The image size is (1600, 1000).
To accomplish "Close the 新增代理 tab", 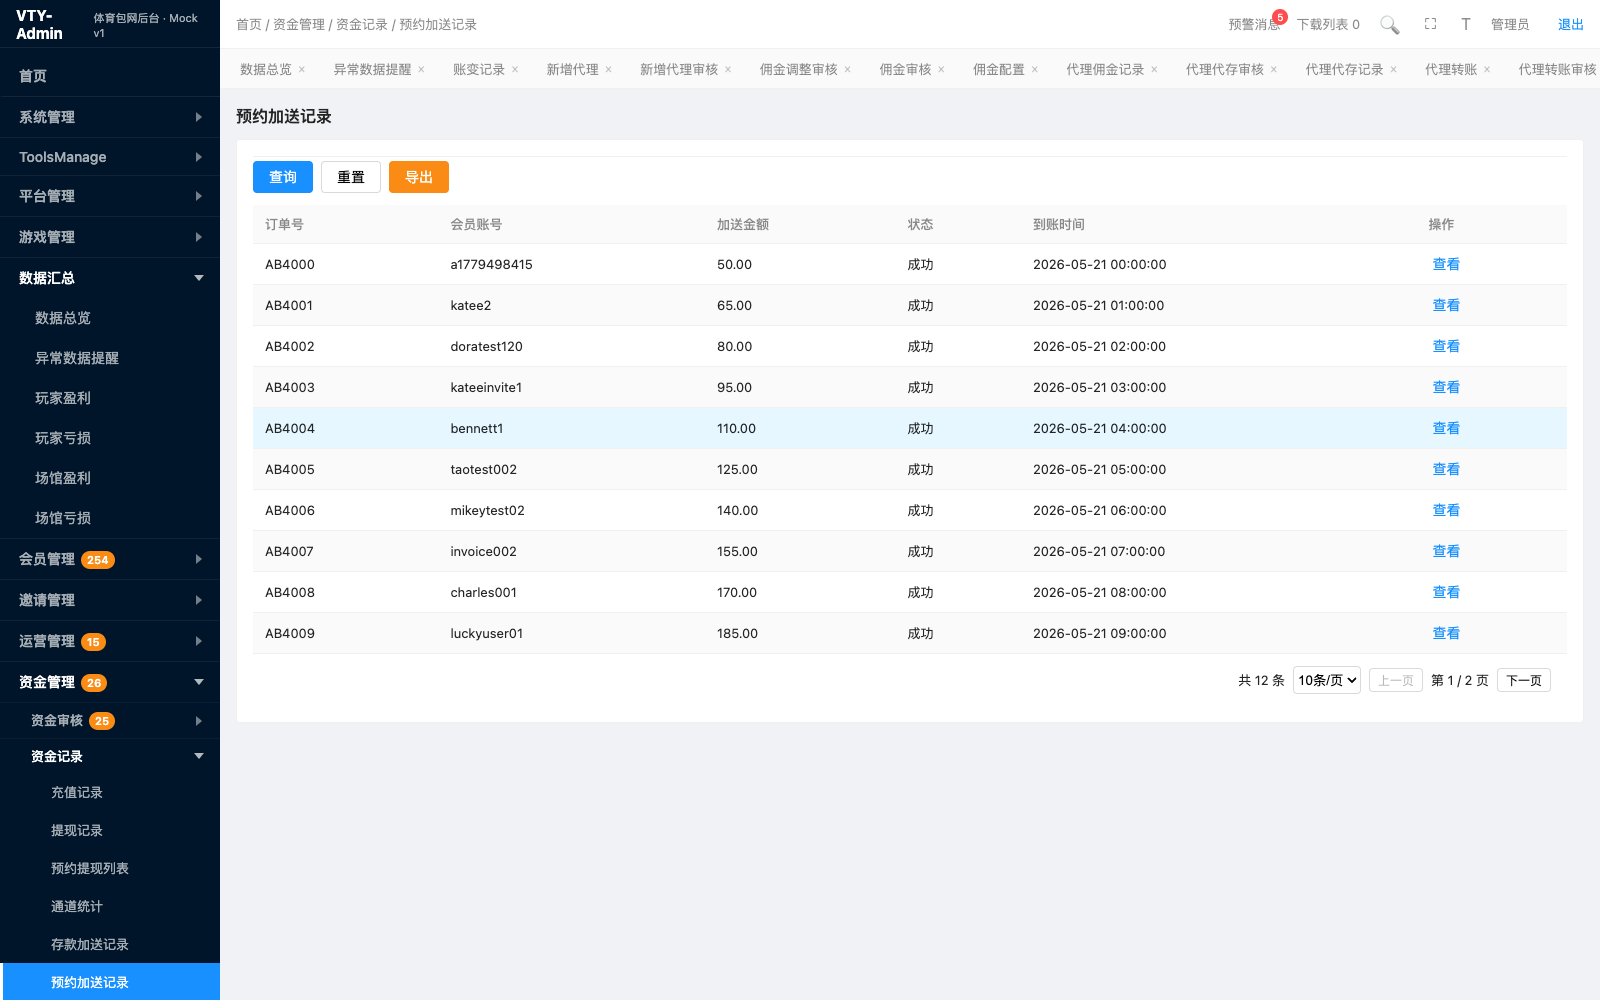I will click(x=608, y=70).
